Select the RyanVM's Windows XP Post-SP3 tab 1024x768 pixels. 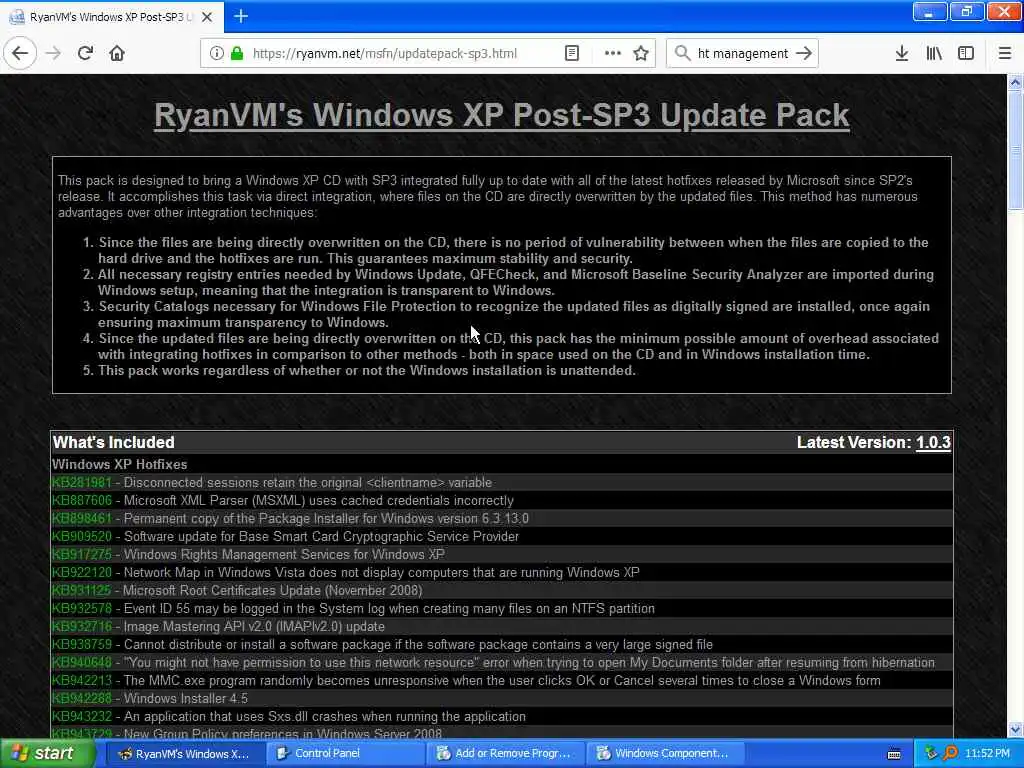(x=111, y=17)
